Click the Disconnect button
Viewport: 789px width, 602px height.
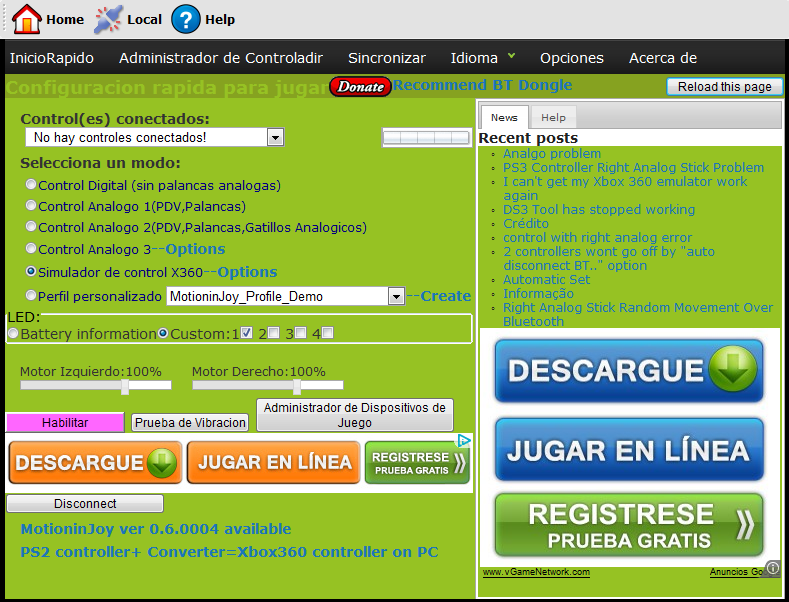[x=85, y=503]
